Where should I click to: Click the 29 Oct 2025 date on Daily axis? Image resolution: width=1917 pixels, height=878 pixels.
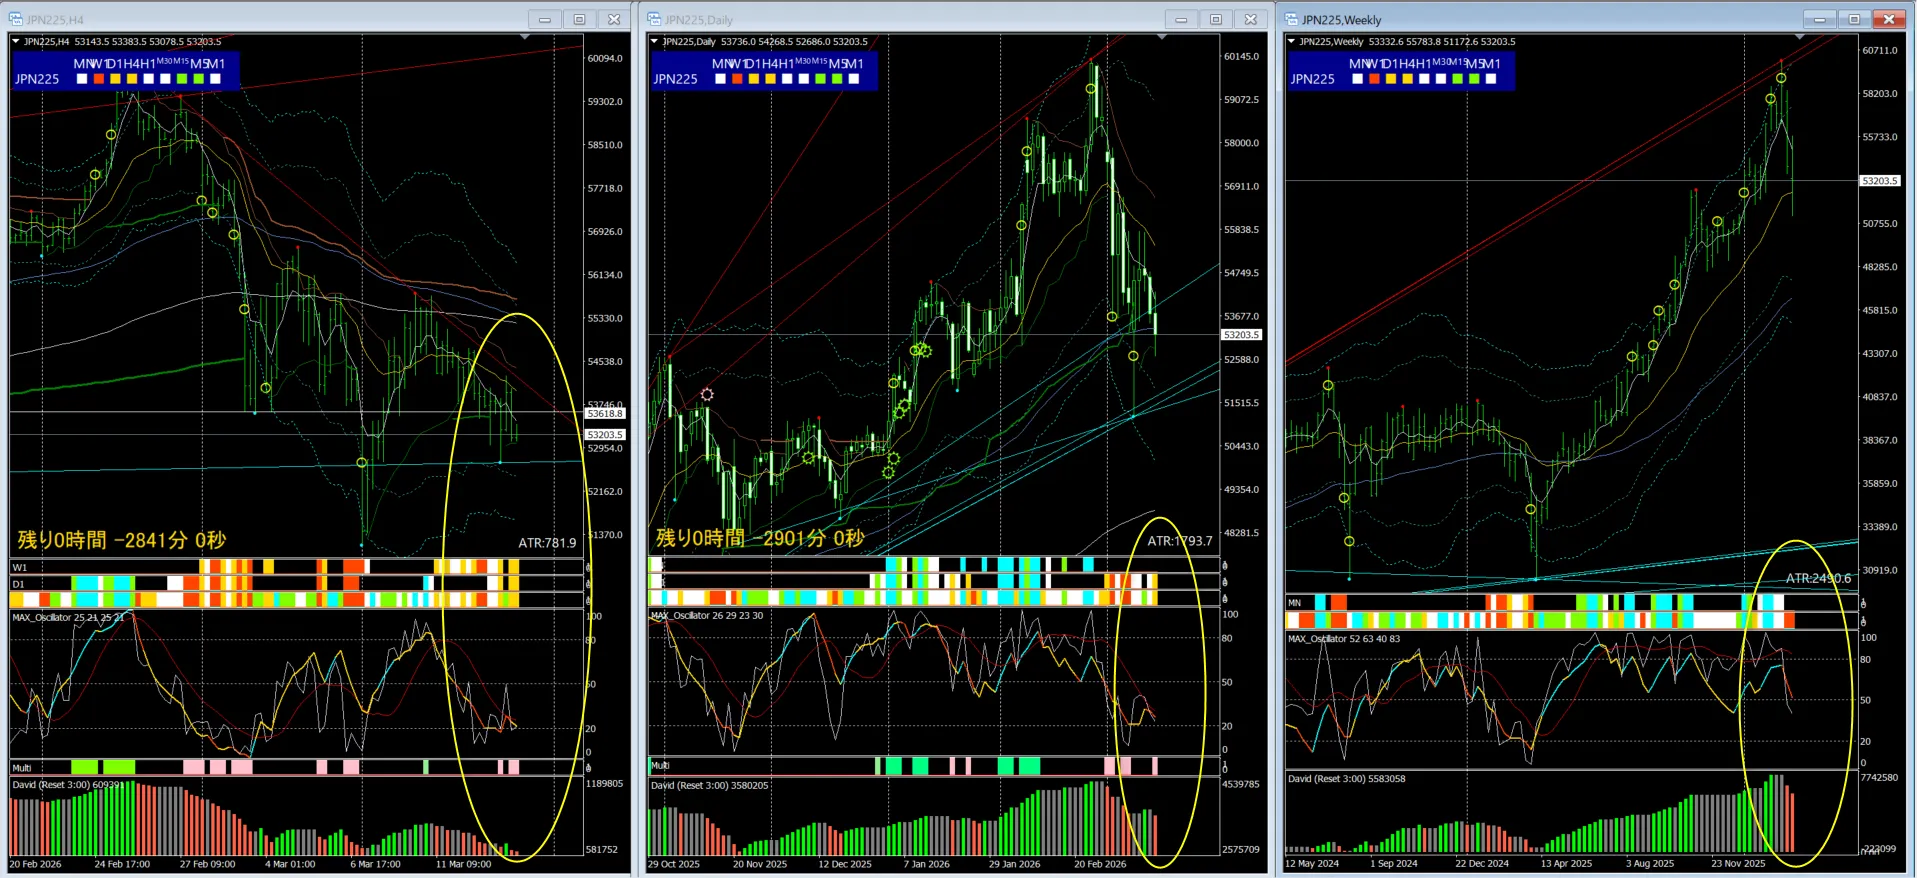coord(674,864)
